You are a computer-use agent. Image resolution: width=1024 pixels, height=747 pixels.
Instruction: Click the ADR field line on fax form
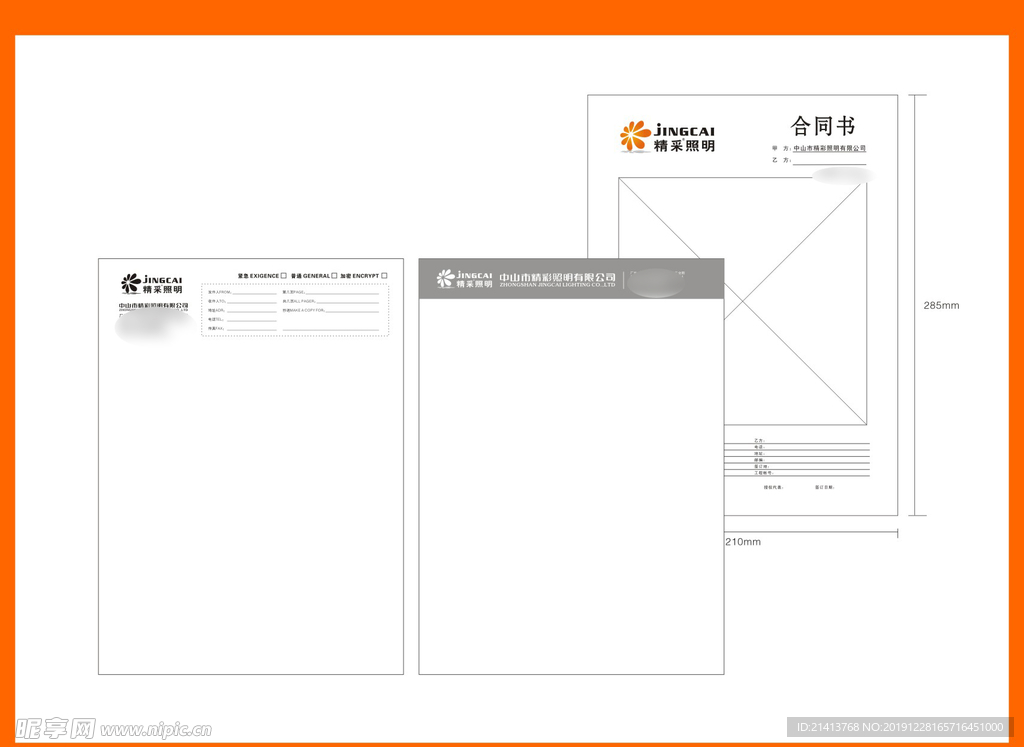pyautogui.click(x=252, y=311)
